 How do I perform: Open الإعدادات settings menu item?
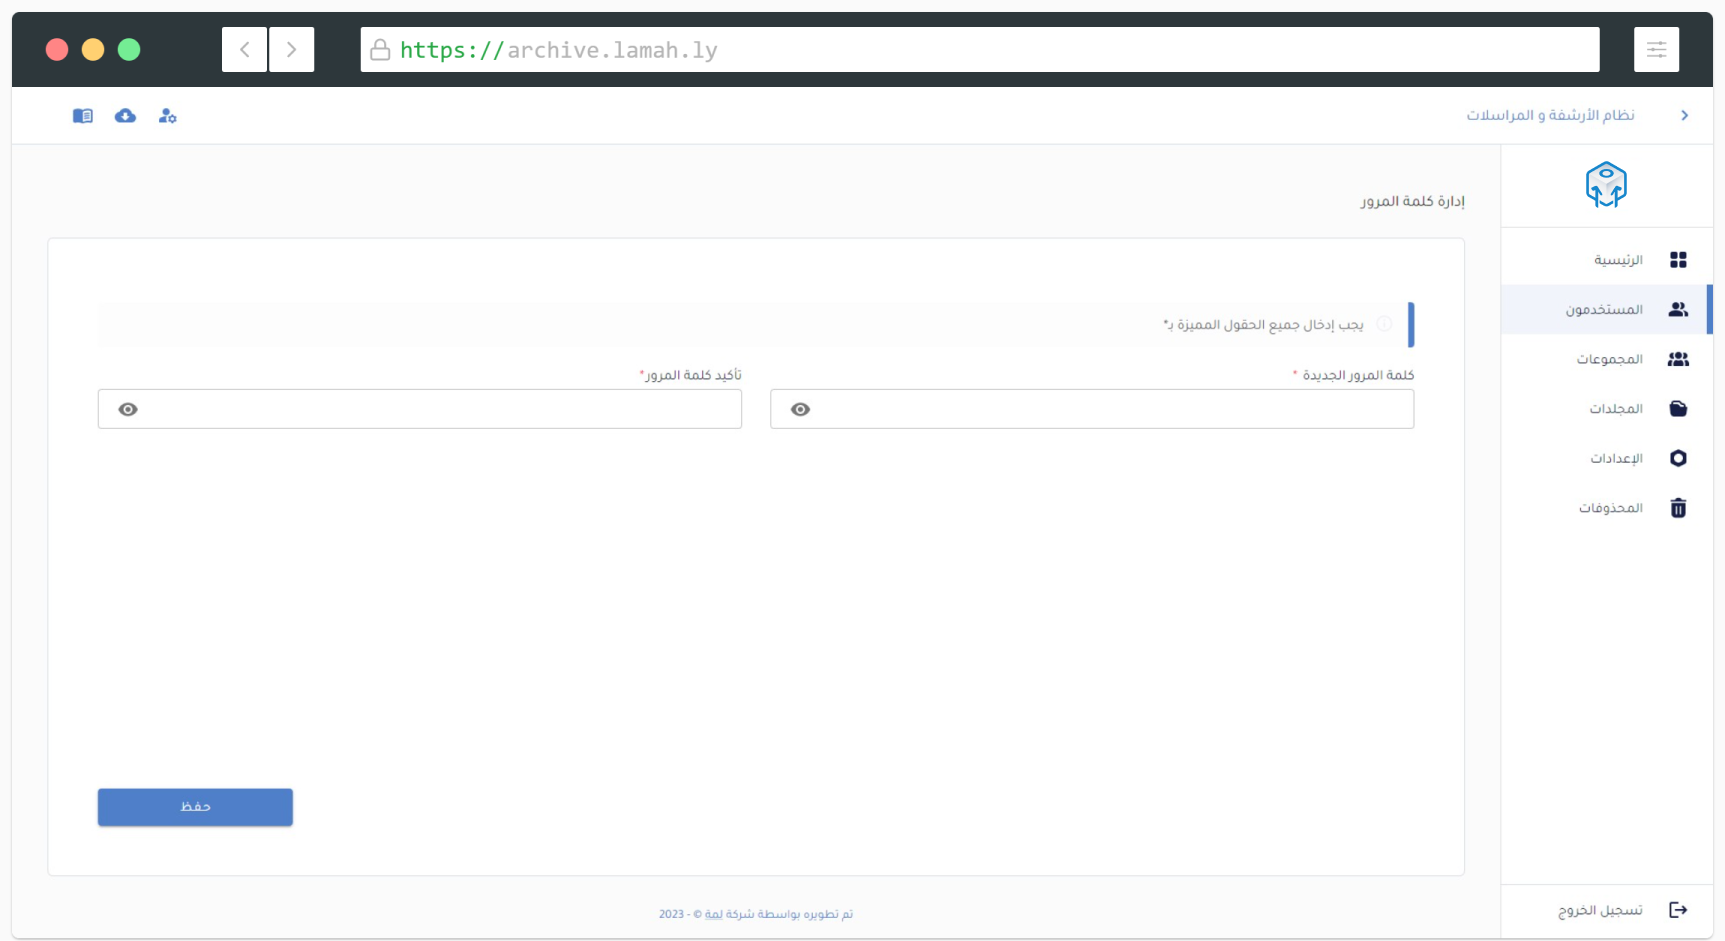click(x=1616, y=458)
